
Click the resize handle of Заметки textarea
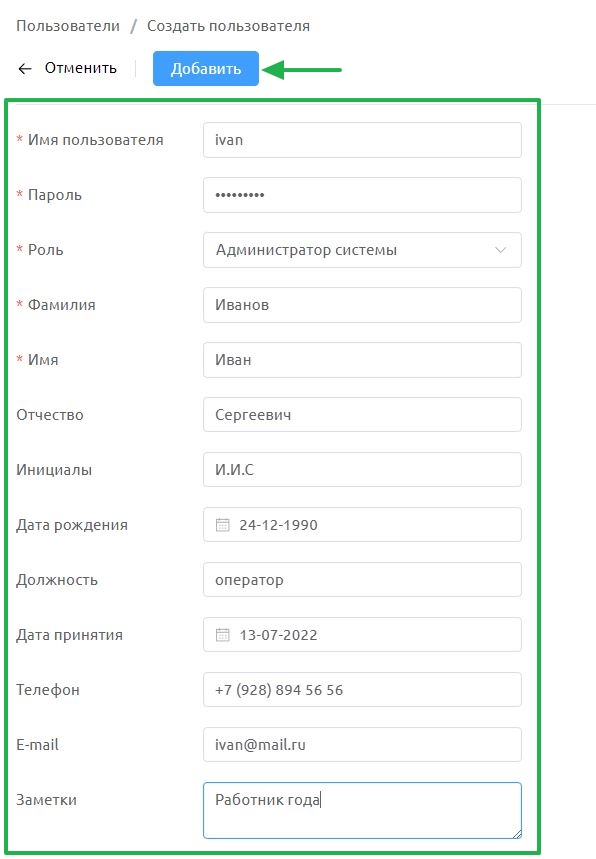tap(517, 833)
